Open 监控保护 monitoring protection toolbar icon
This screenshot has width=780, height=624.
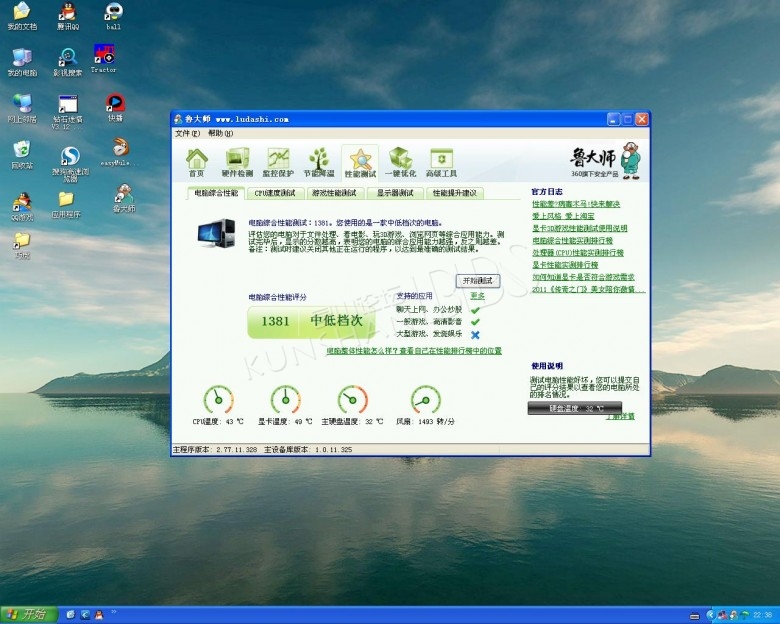pos(278,162)
